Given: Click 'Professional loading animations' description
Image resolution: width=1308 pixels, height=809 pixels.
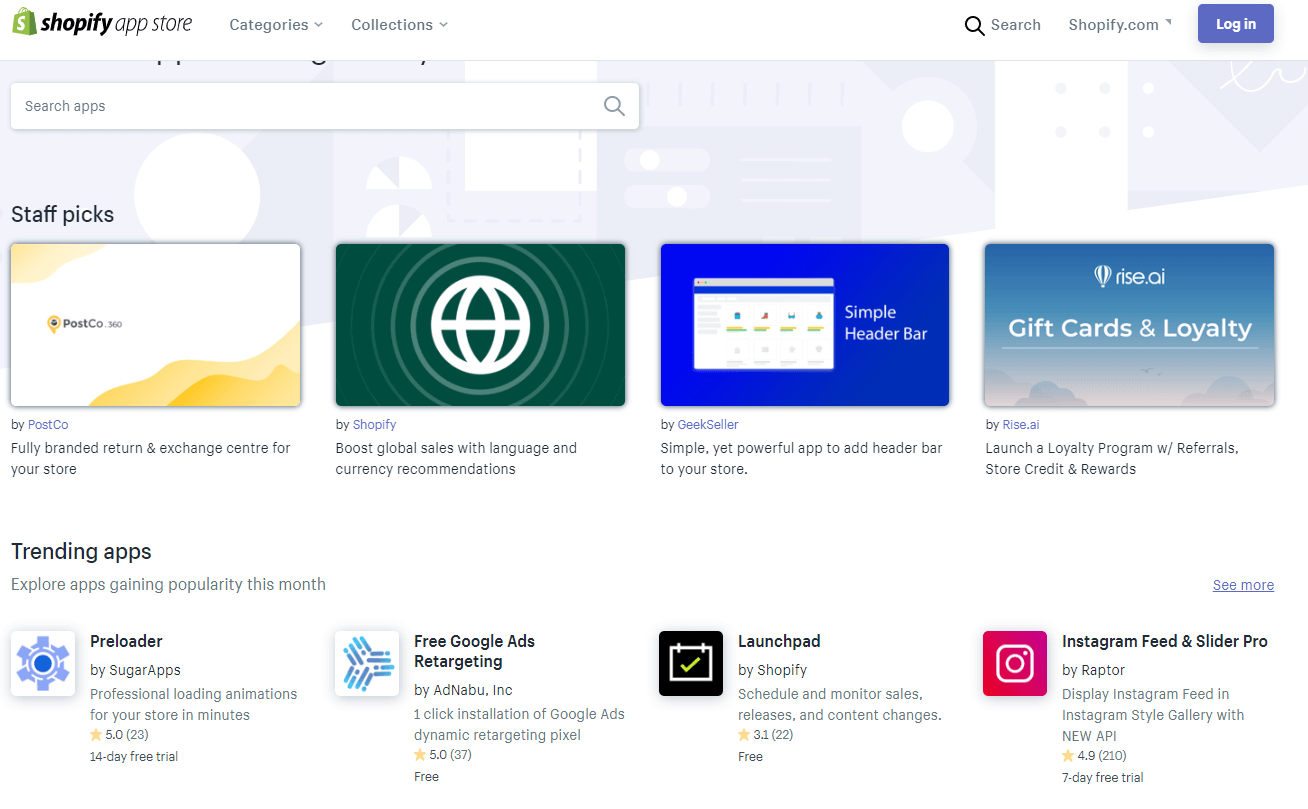Looking at the screenshot, I should pos(194,704).
